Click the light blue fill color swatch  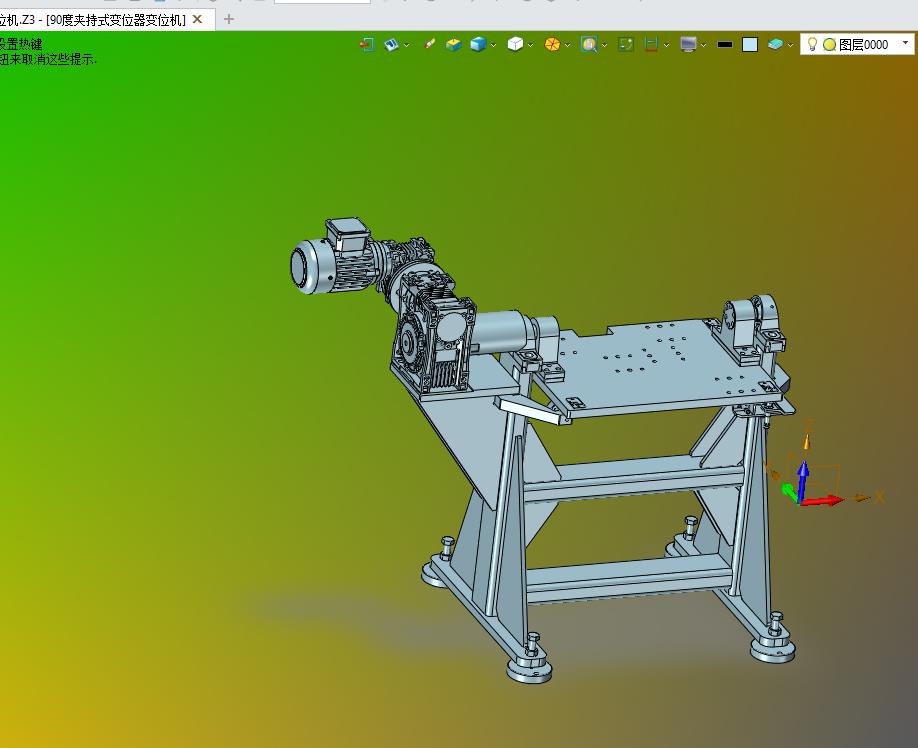(750, 44)
